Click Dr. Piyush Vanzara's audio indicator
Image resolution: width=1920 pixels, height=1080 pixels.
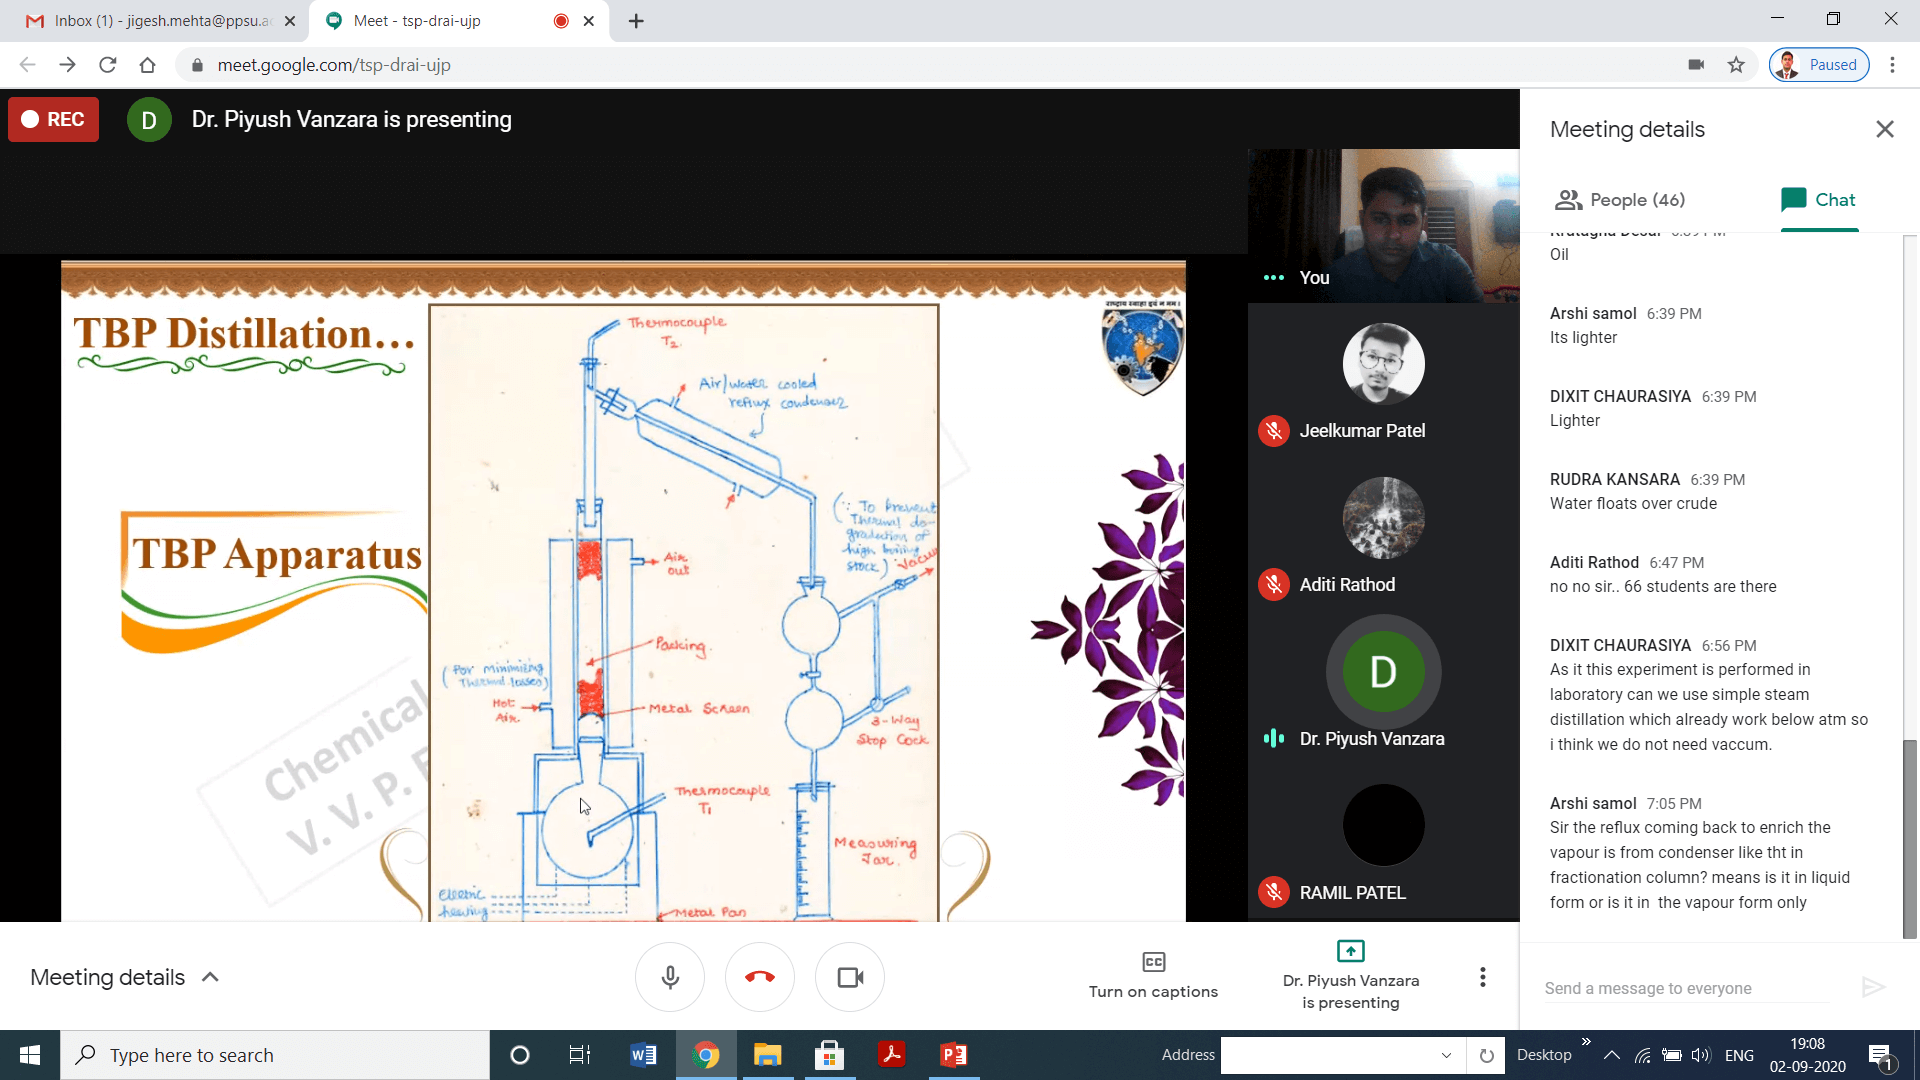(x=1273, y=739)
